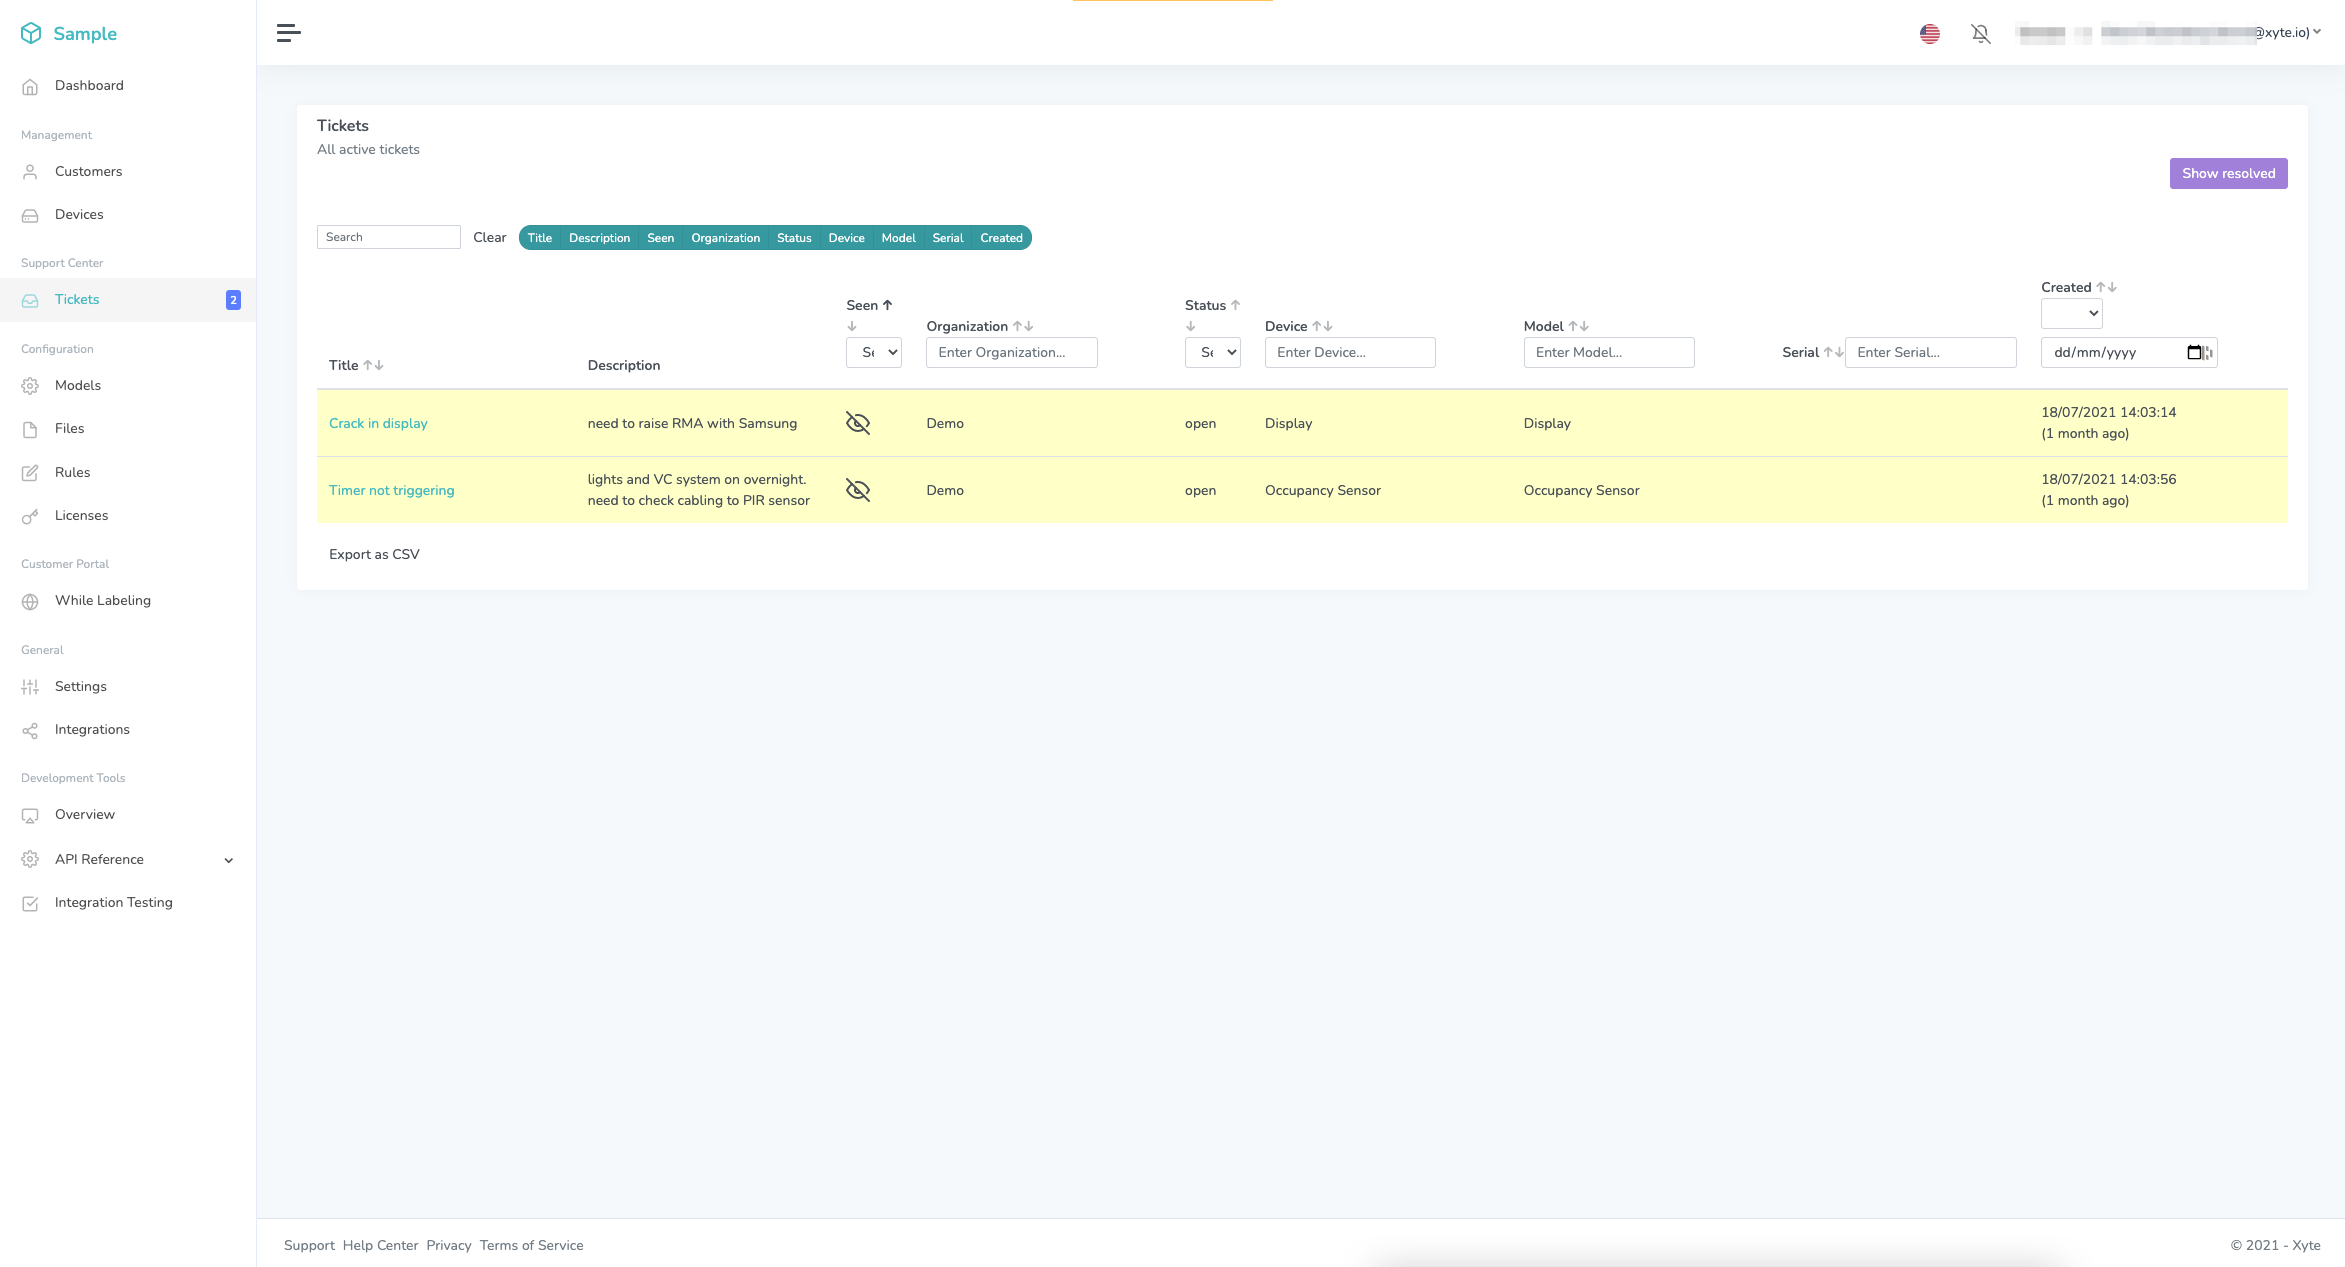Viewport: 2345px width, 1267px height.
Task: Select the Seen filter dropdown
Action: tap(875, 353)
